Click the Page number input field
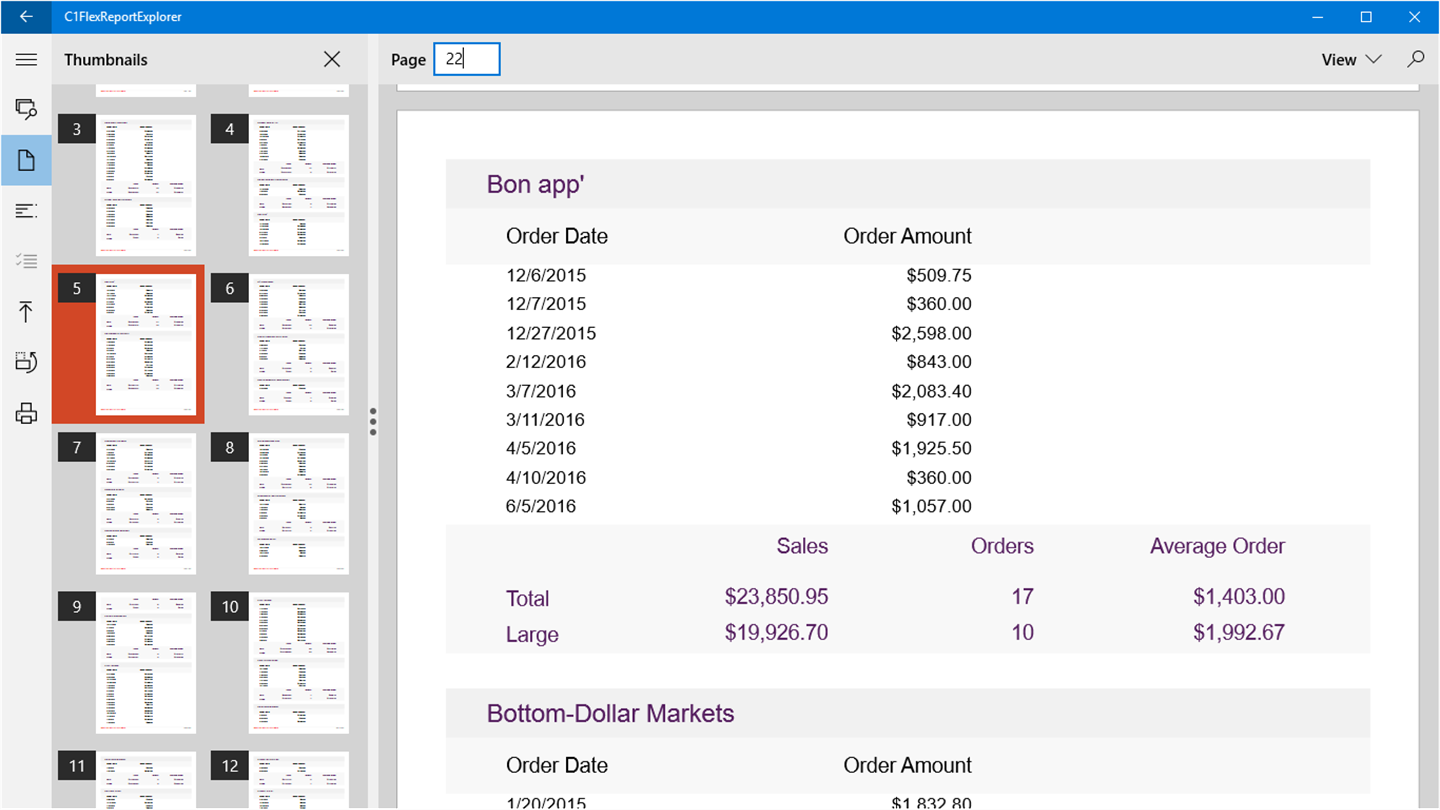The height and width of the screenshot is (810, 1440). tap(467, 60)
